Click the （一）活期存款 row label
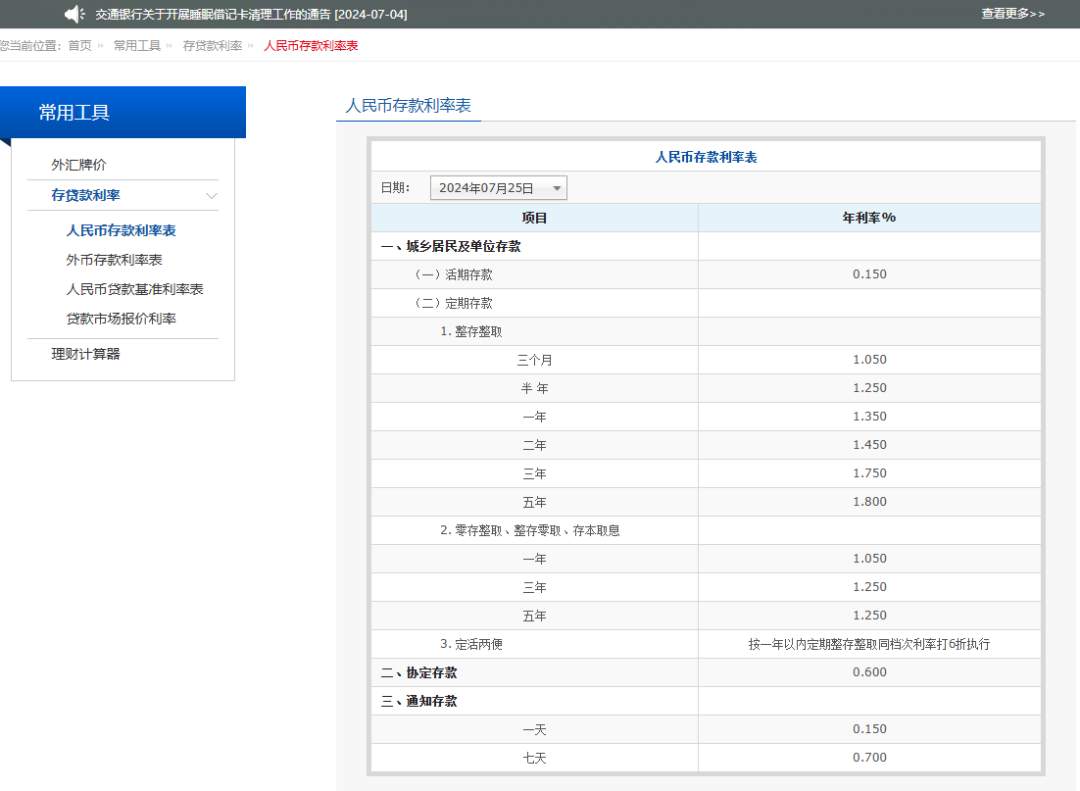1080x791 pixels. point(453,275)
